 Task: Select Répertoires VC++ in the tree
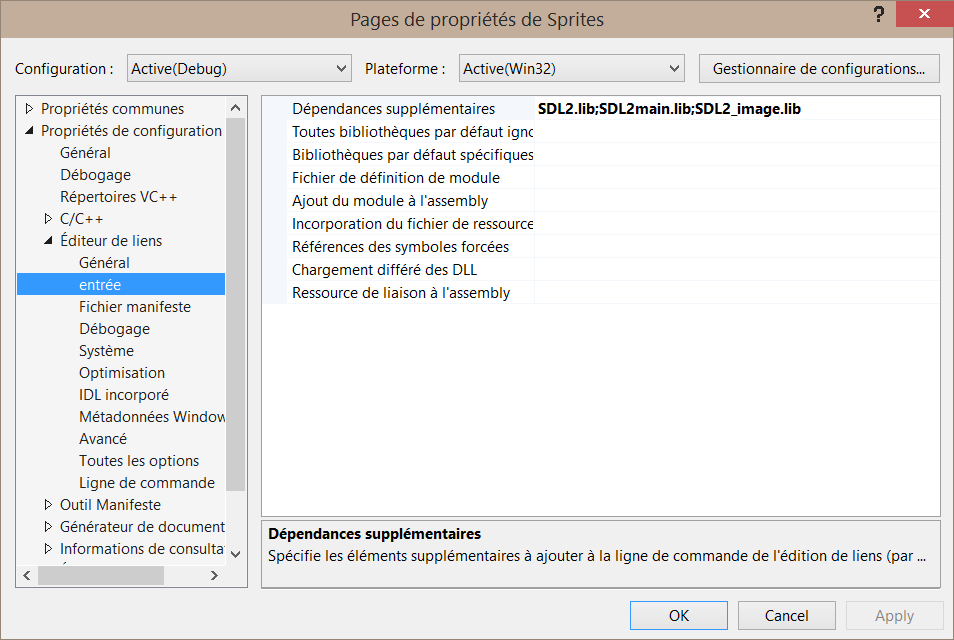pyautogui.click(x=118, y=197)
